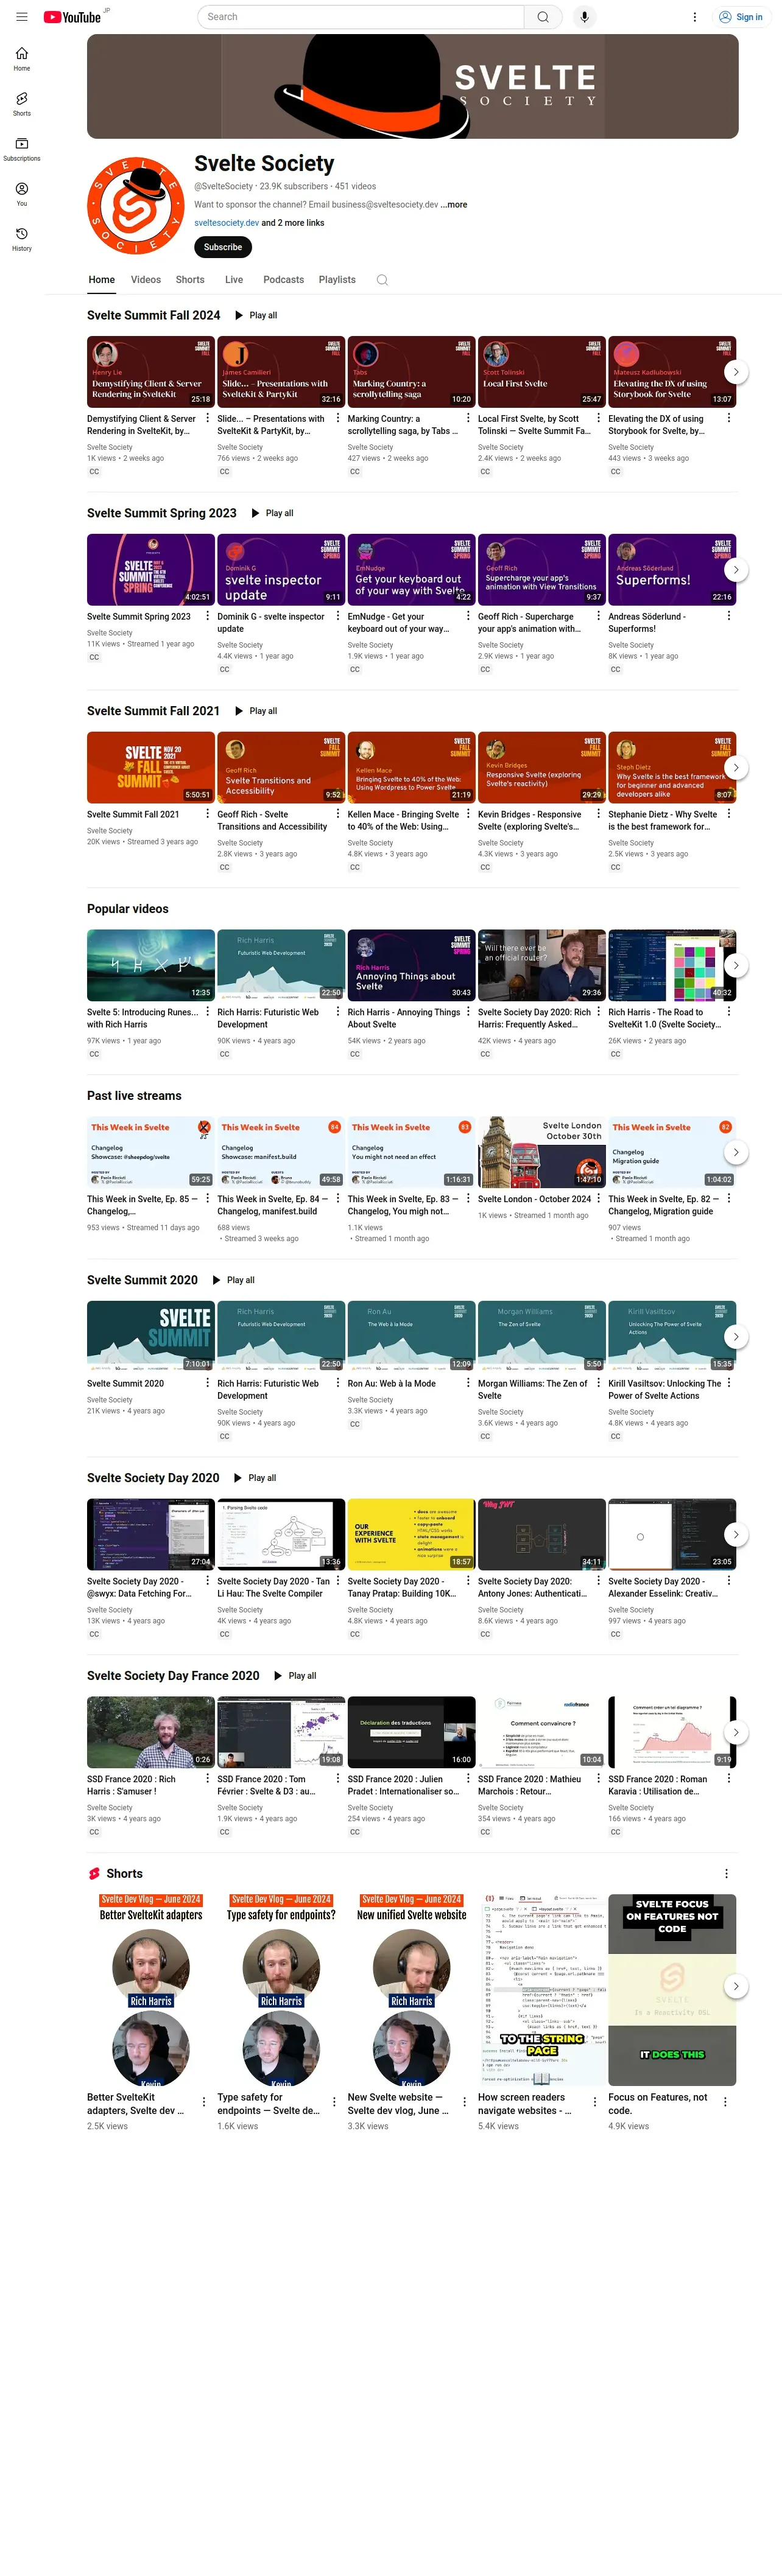Click the Sign in button

741,17
